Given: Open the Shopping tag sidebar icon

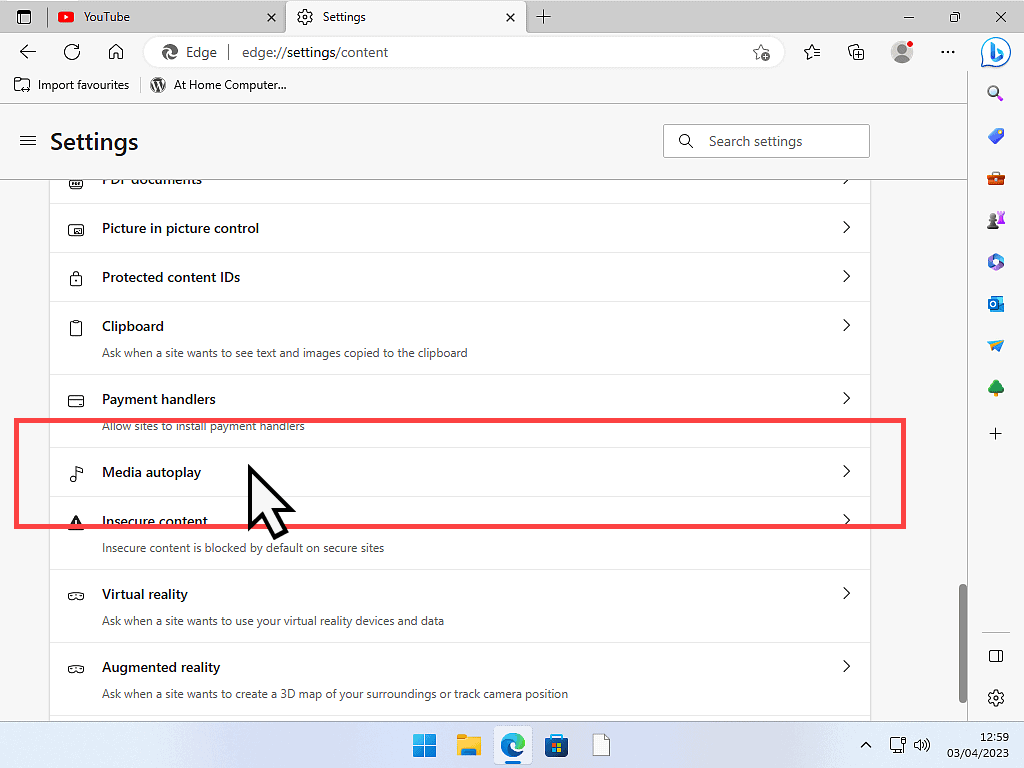Looking at the screenshot, I should click(995, 136).
